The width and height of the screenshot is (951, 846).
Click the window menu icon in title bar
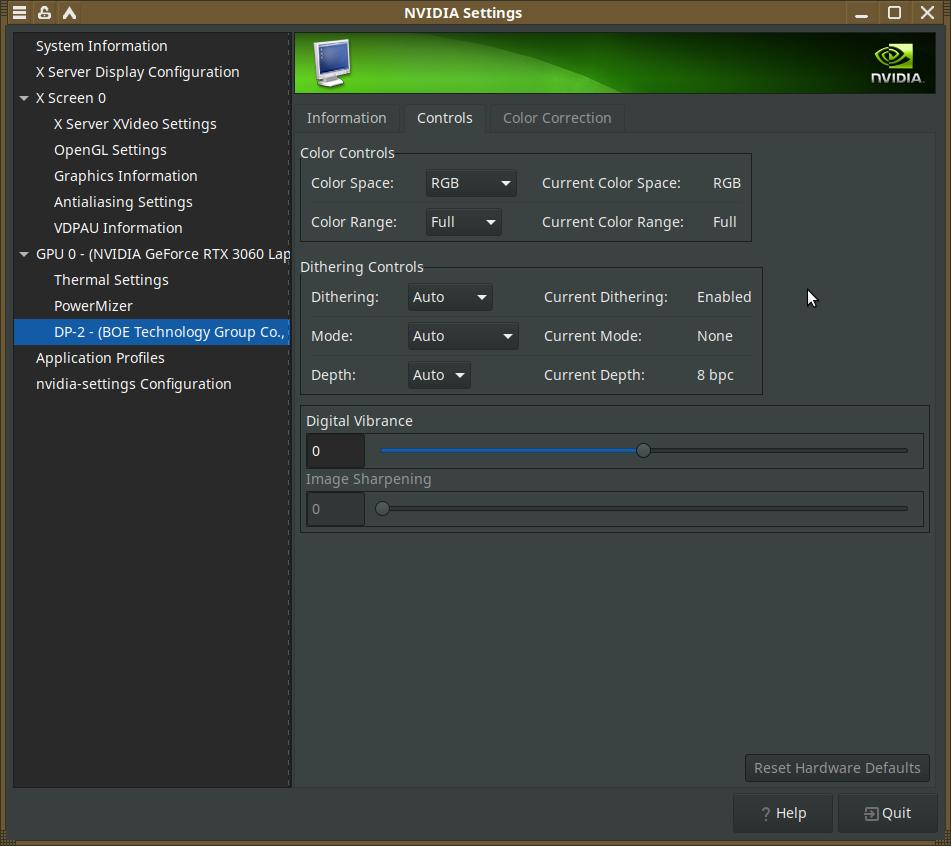19,13
